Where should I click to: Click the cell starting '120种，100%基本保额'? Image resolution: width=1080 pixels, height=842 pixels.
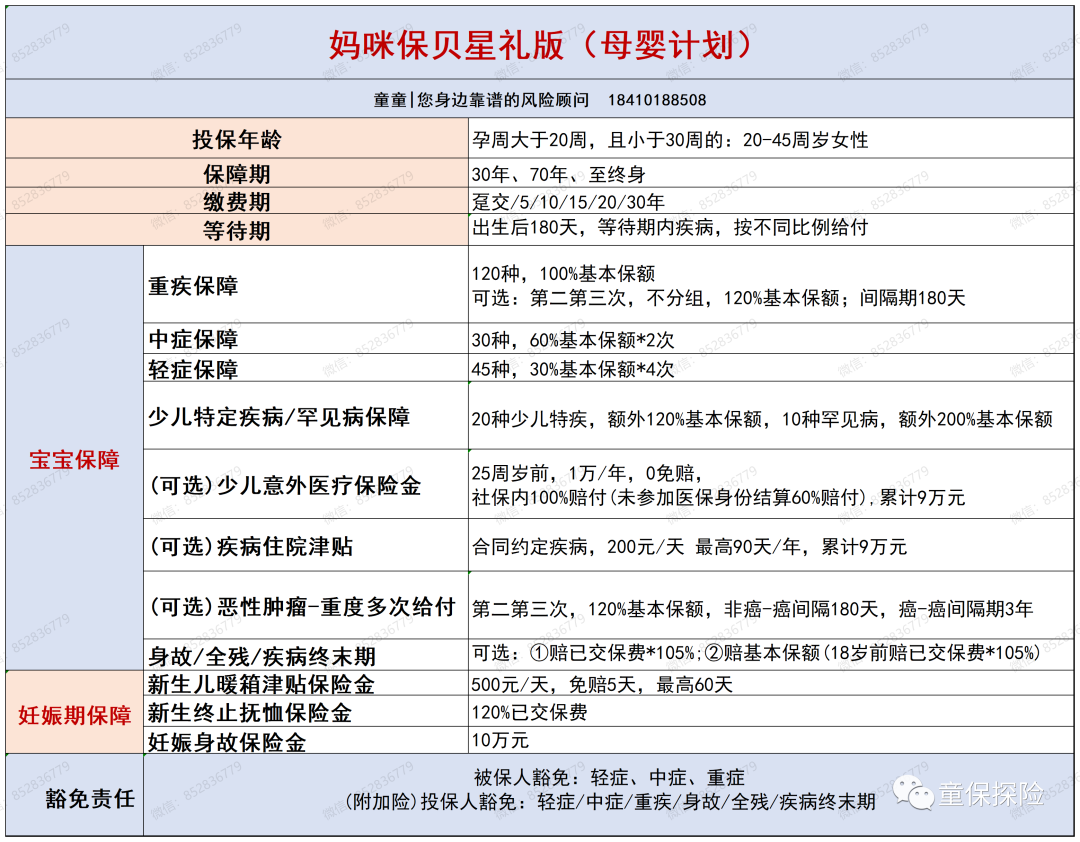coord(771,284)
